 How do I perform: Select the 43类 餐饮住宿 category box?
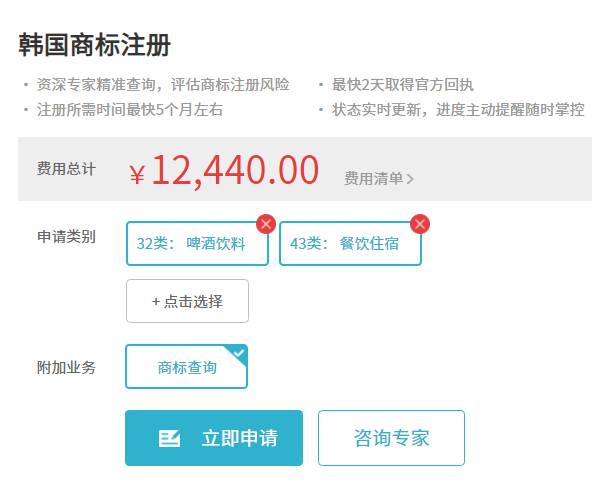click(x=350, y=243)
